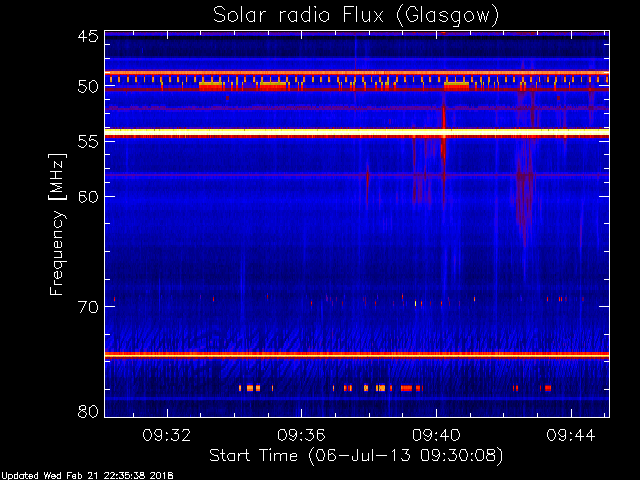This screenshot has width=640, height=480.
Task: Click the 70 frequency tick label
Action: coord(88,307)
